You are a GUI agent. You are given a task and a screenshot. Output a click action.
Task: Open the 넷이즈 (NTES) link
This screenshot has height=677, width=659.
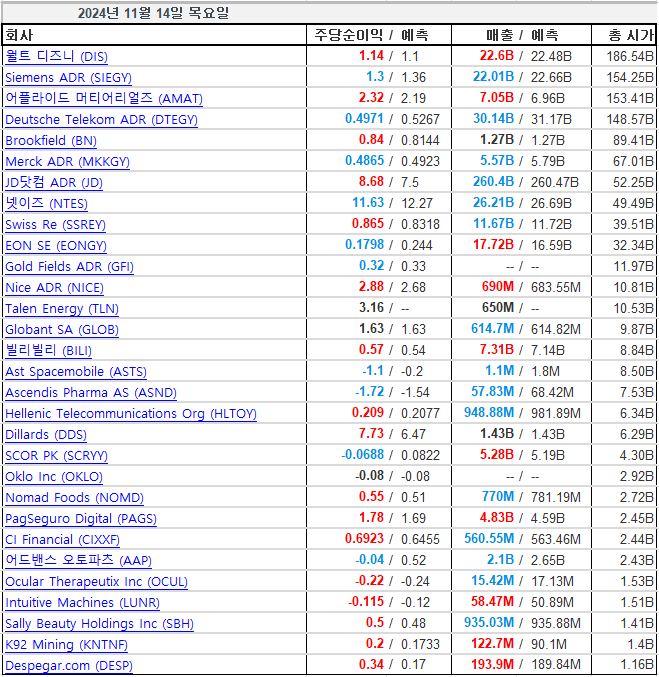[47, 203]
